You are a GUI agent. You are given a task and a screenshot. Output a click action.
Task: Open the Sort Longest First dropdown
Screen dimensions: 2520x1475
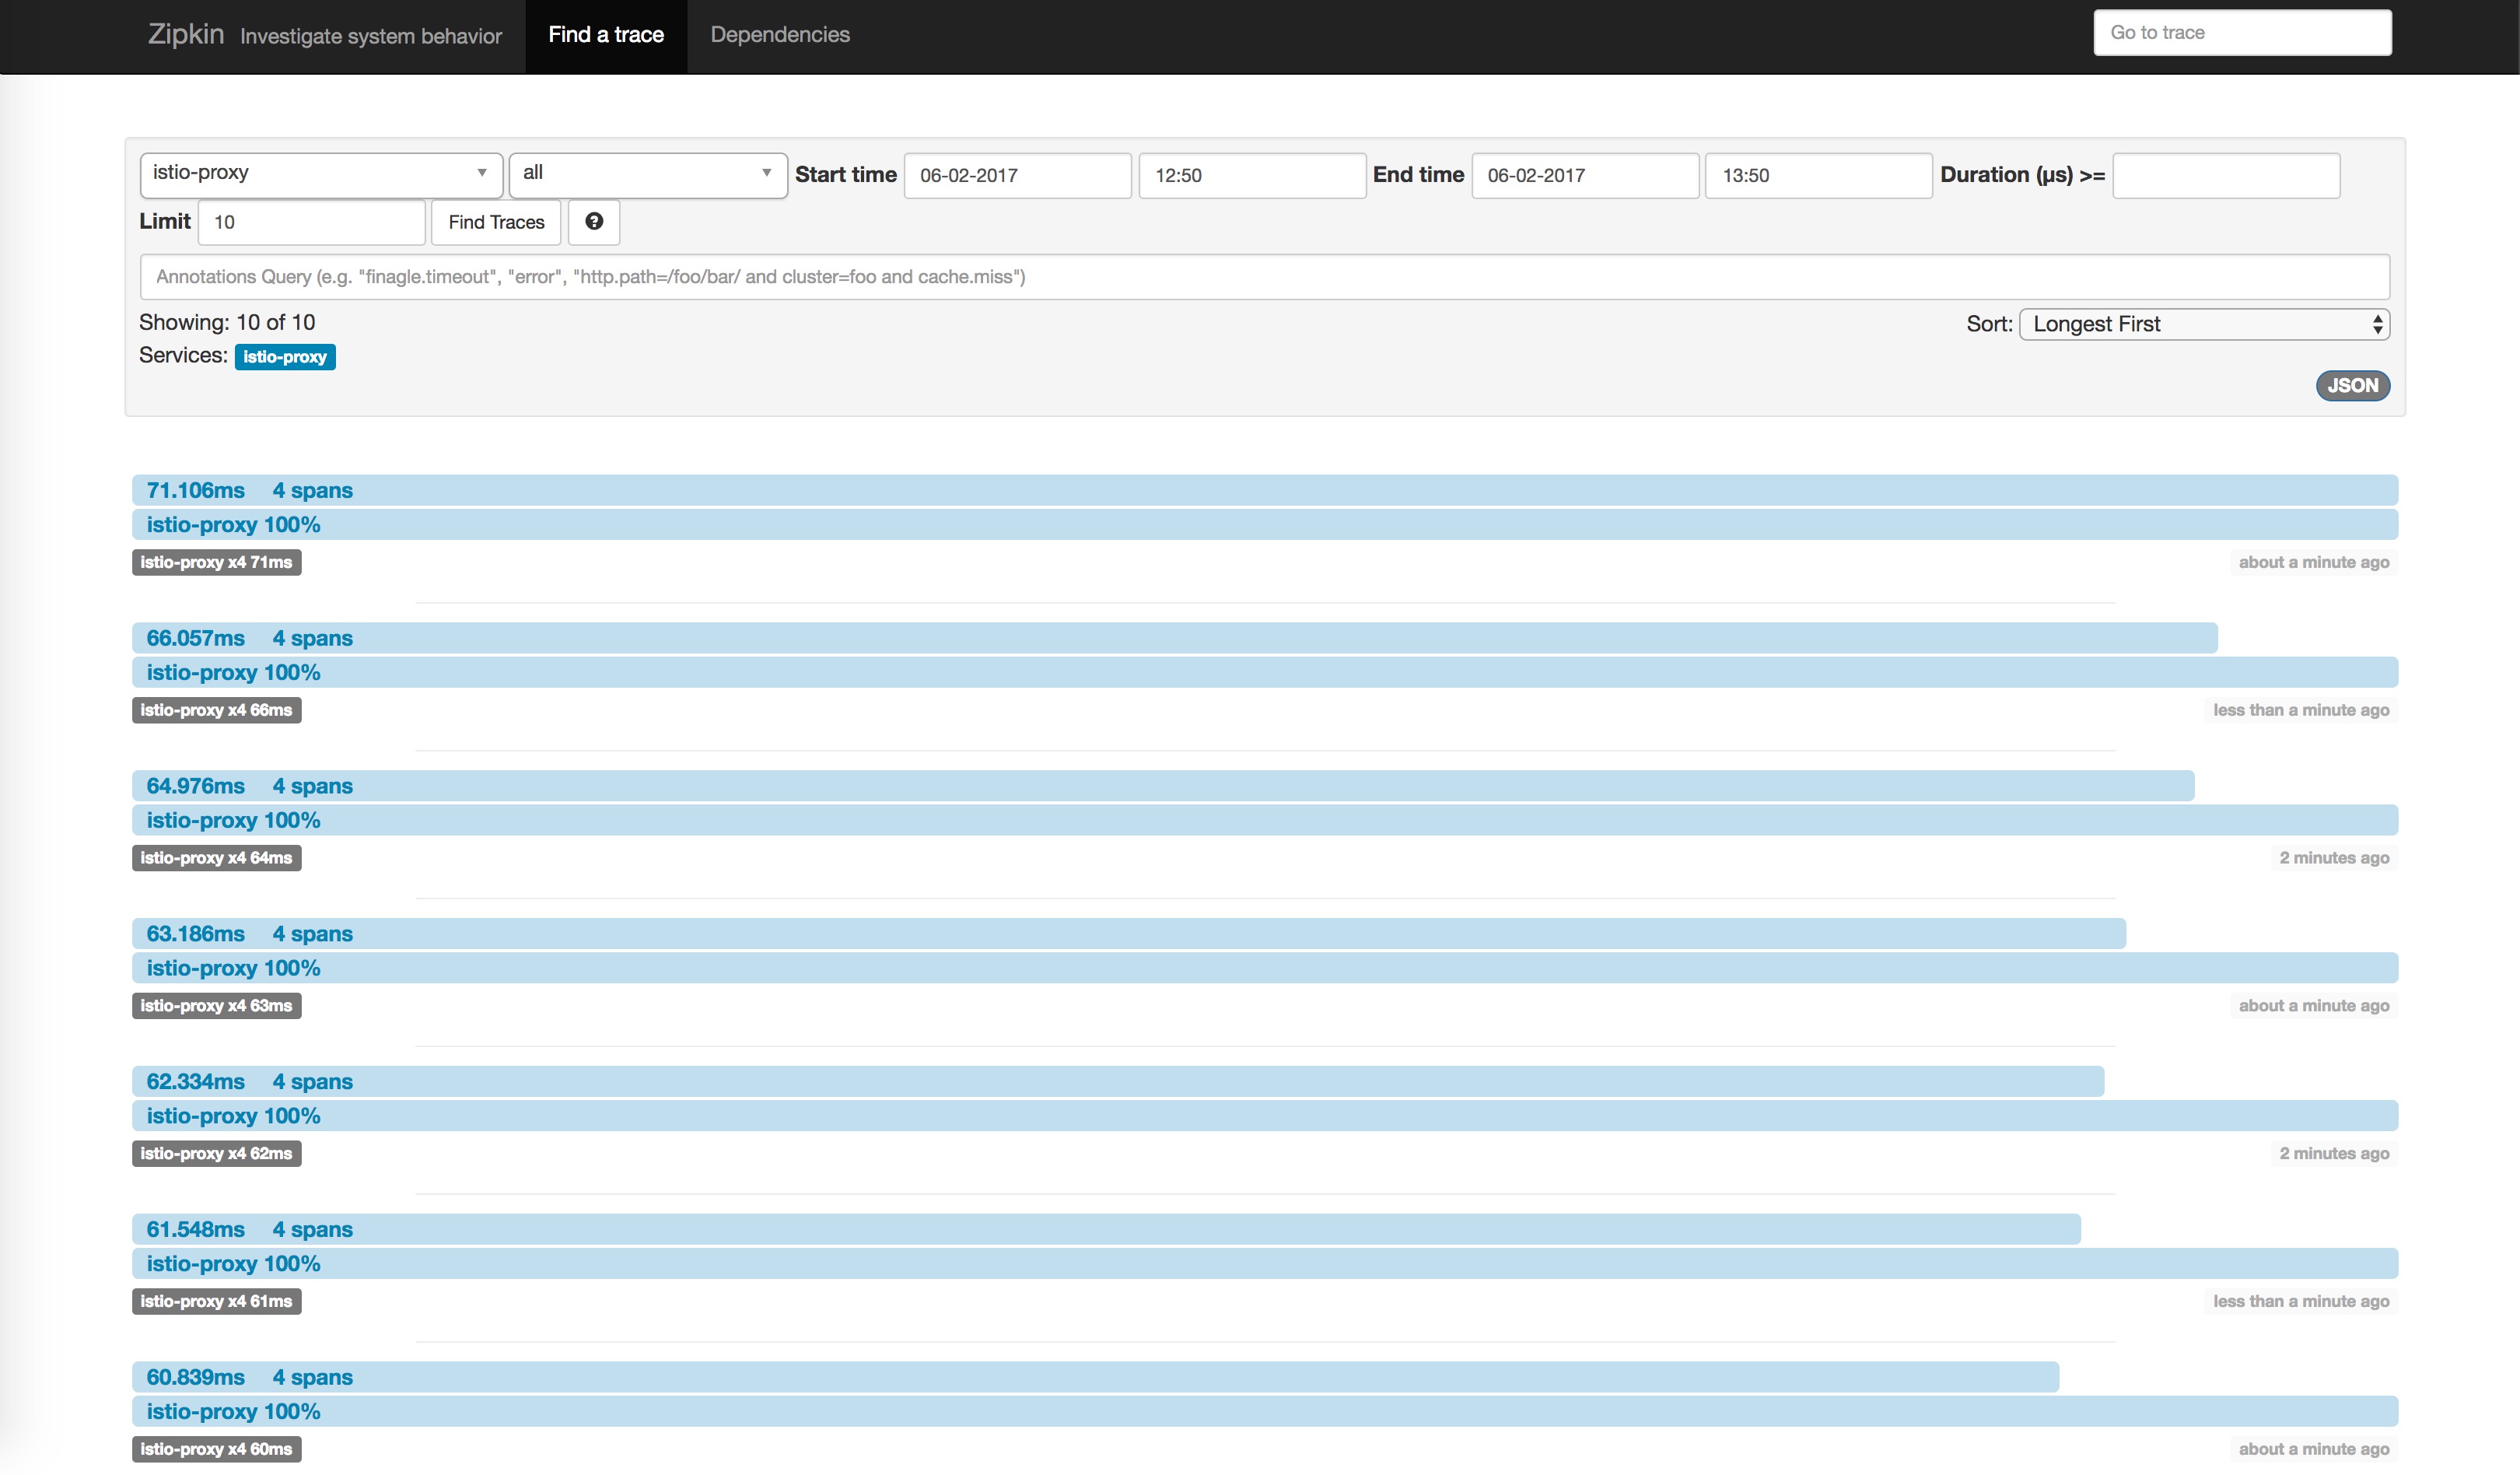coord(2204,323)
